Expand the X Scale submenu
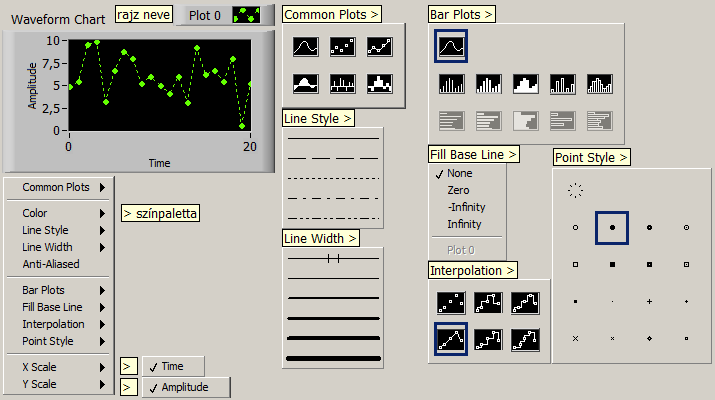Screen dimensions: 715x400 tap(58, 367)
